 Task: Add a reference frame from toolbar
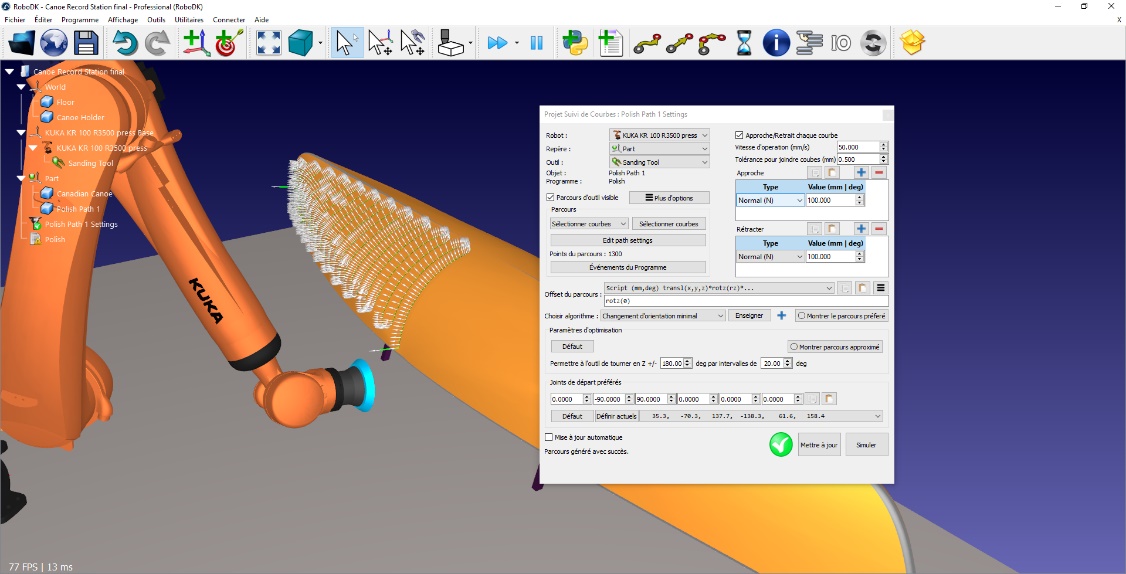(196, 43)
